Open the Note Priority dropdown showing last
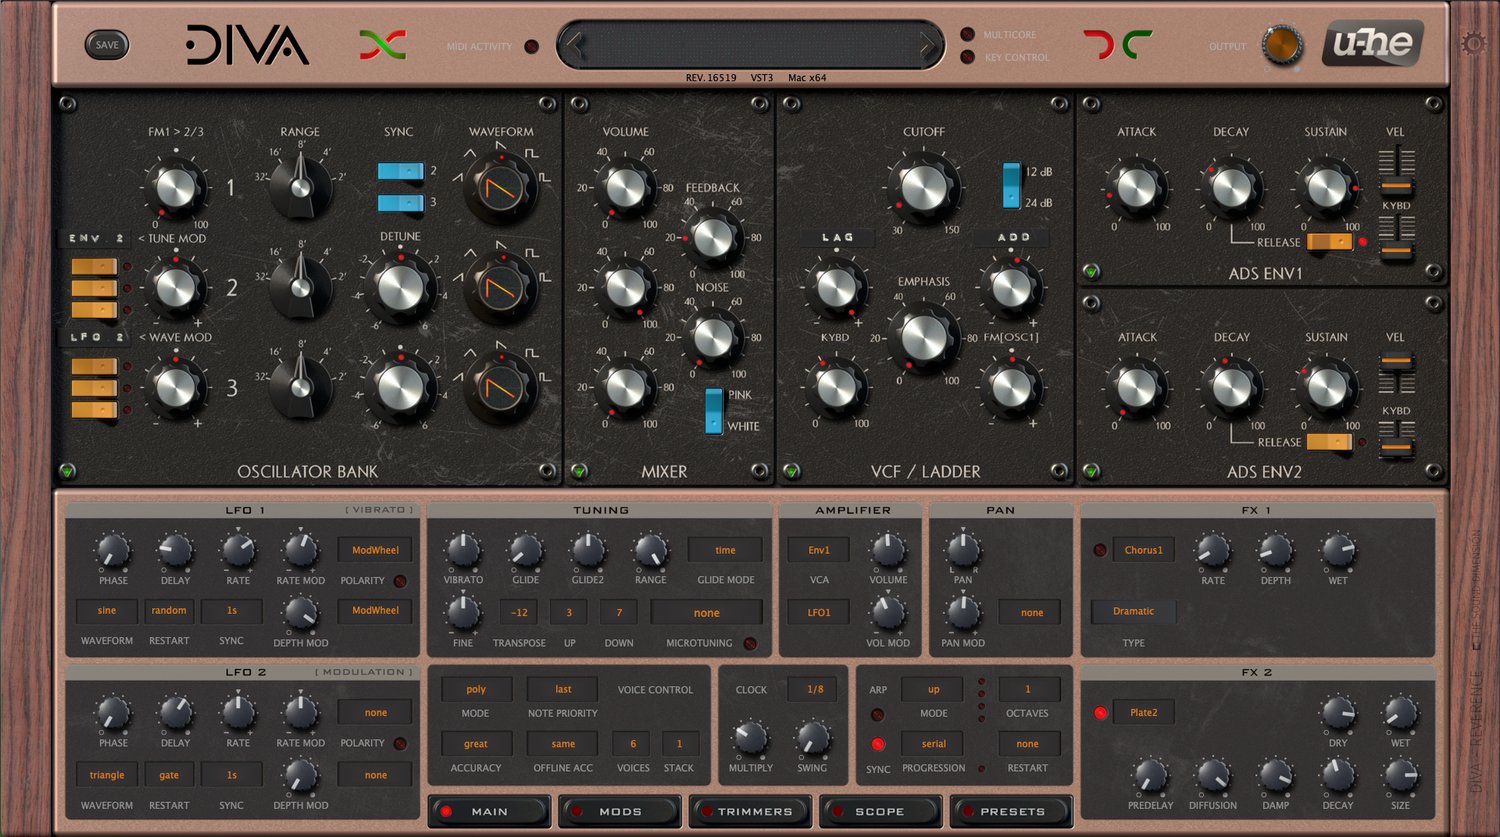 564,689
